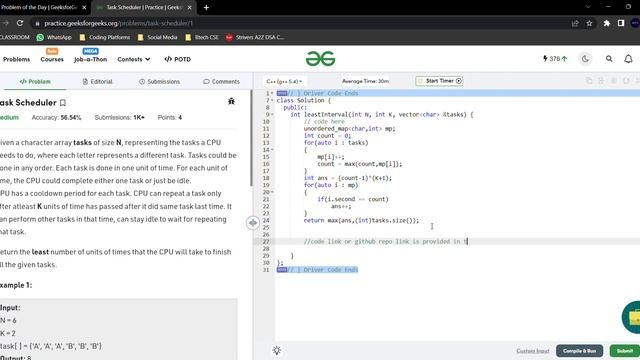
Task: Toggle browser side panel icon
Action: [621, 23]
